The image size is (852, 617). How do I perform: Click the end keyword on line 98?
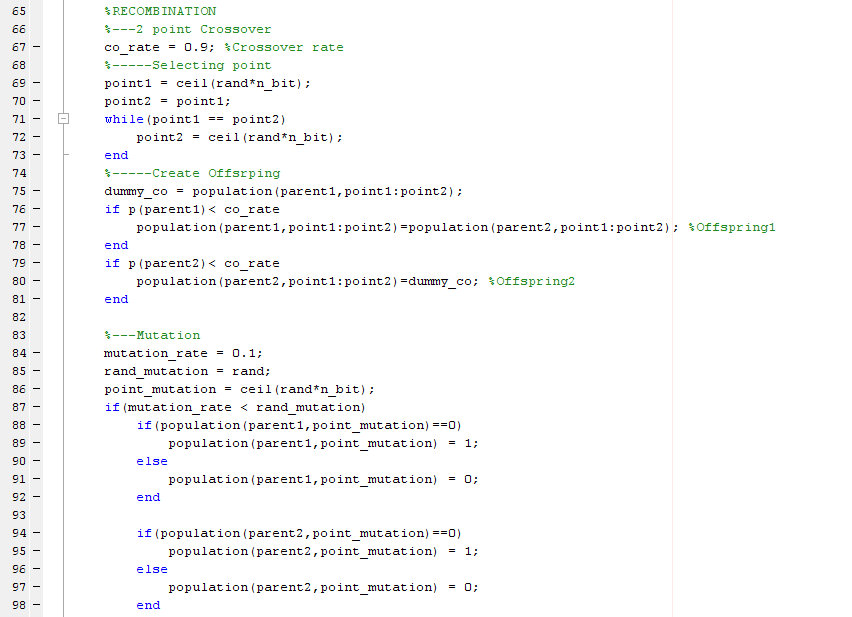tap(148, 605)
